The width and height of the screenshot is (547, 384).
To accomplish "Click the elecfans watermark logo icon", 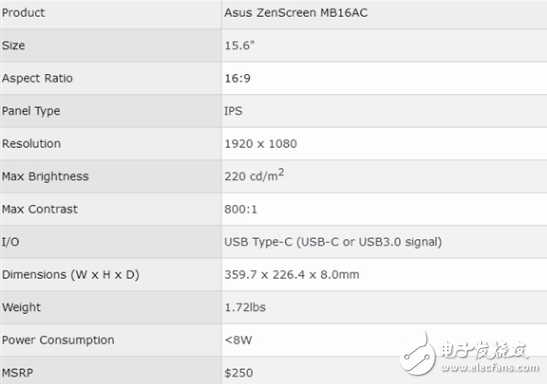I will pyautogui.click(x=418, y=354).
